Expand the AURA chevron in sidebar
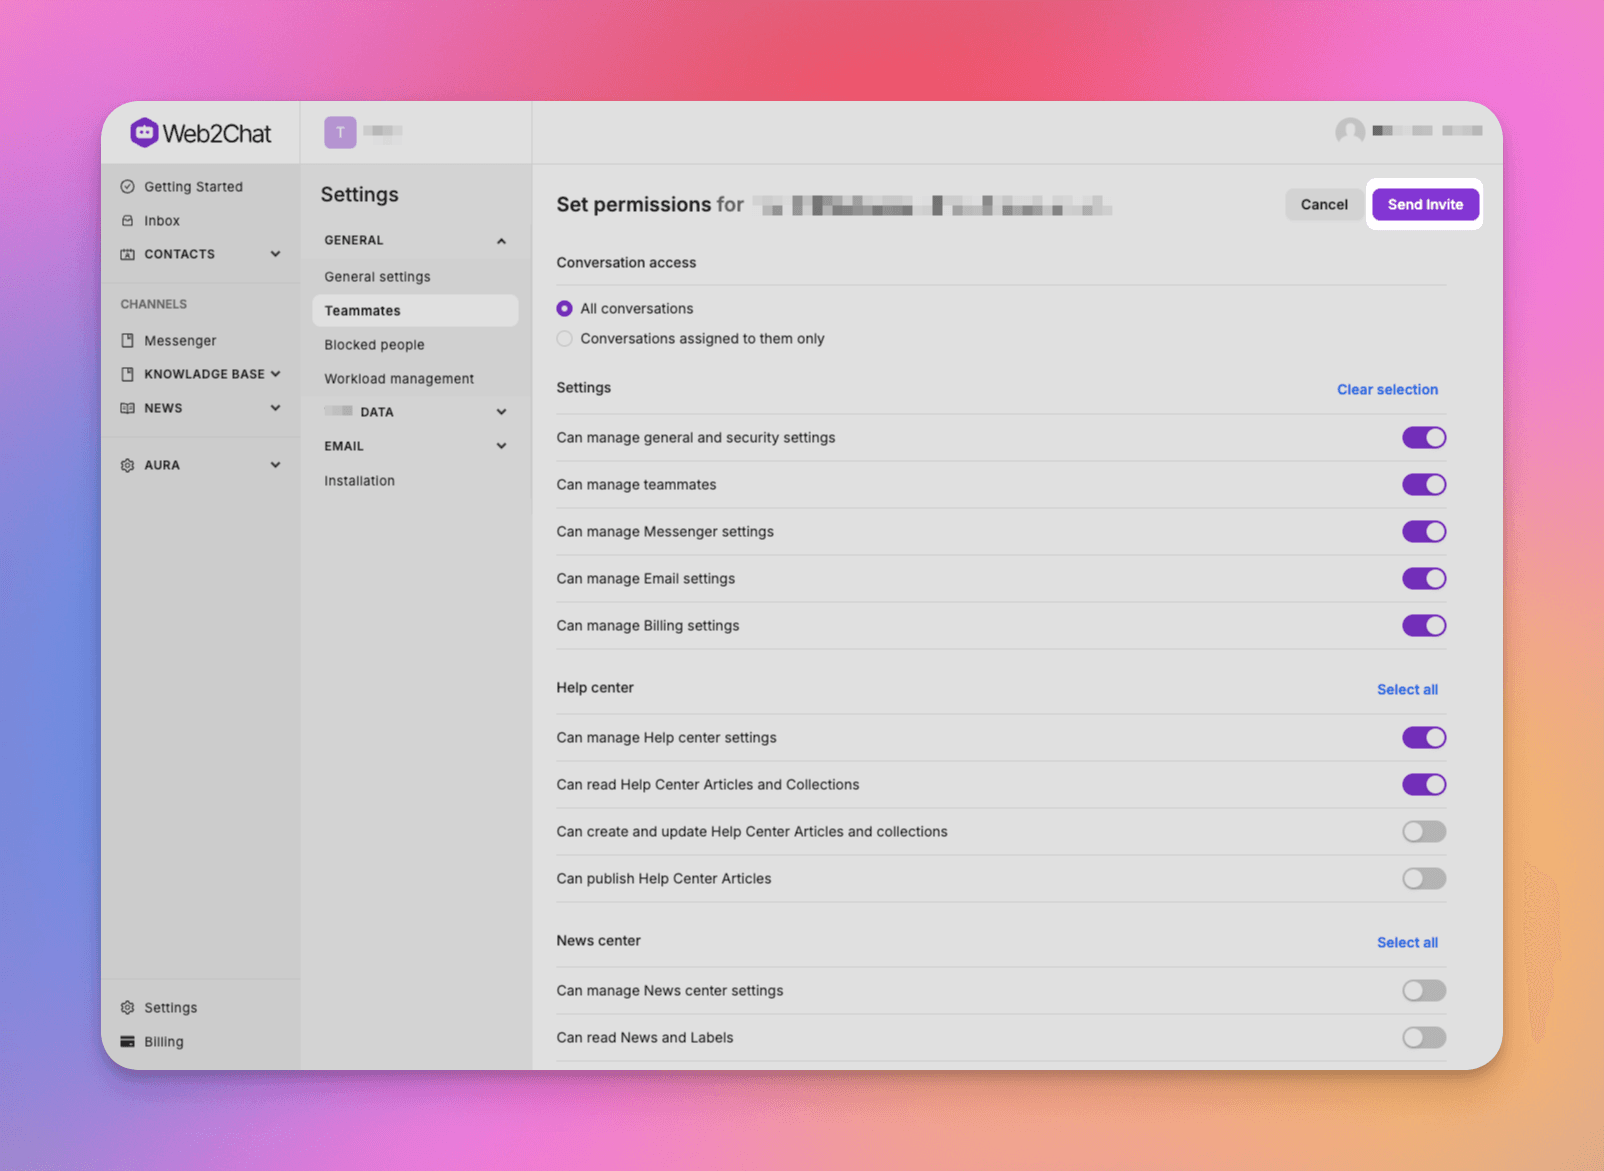 (x=275, y=465)
